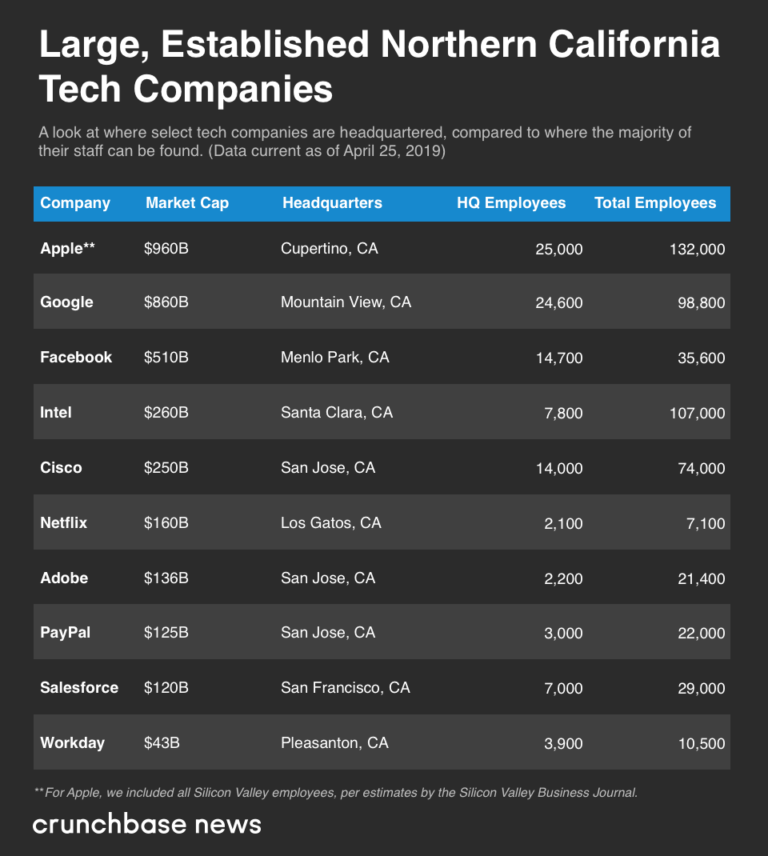Select the Workday company name
Viewport: 768px width, 856px height.
point(73,743)
